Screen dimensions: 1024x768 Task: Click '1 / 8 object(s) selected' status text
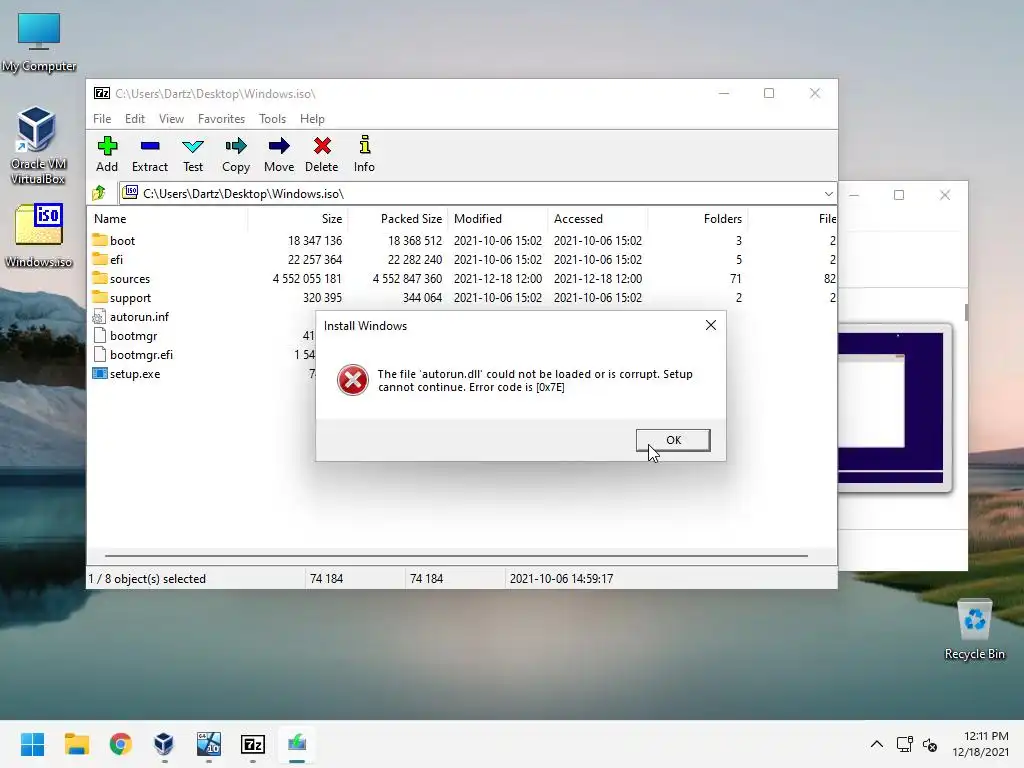click(x=147, y=579)
